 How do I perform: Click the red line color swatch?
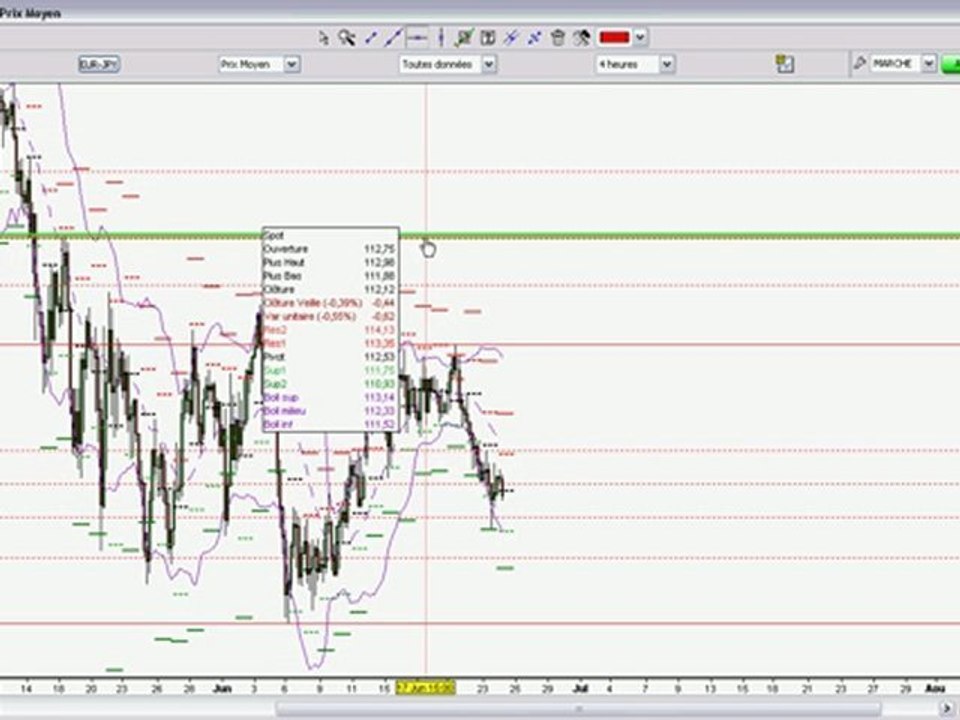(x=614, y=37)
